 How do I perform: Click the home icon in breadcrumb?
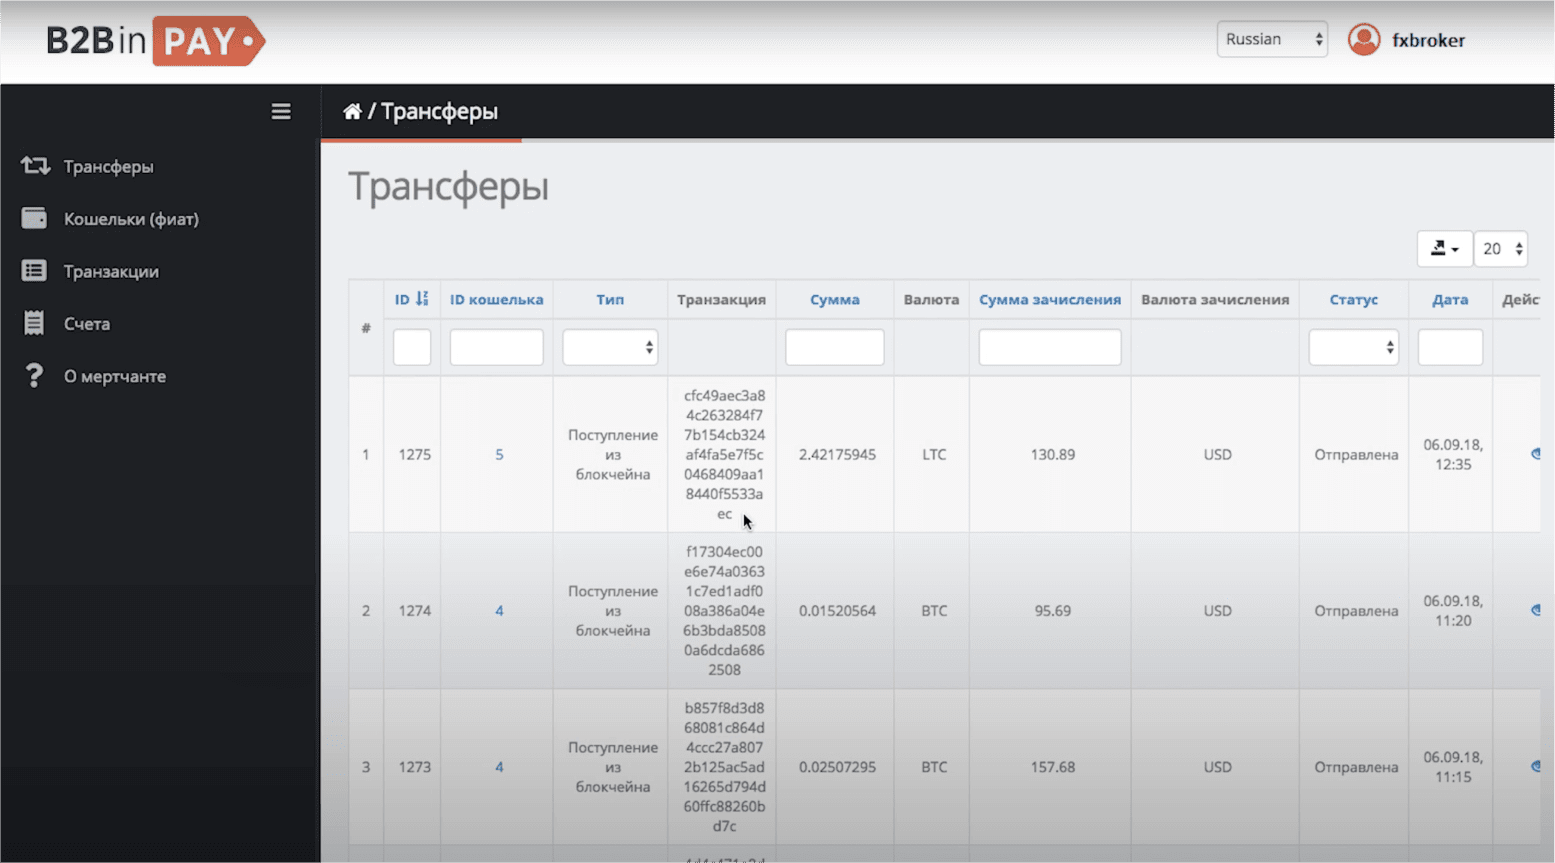pyautogui.click(x=352, y=111)
